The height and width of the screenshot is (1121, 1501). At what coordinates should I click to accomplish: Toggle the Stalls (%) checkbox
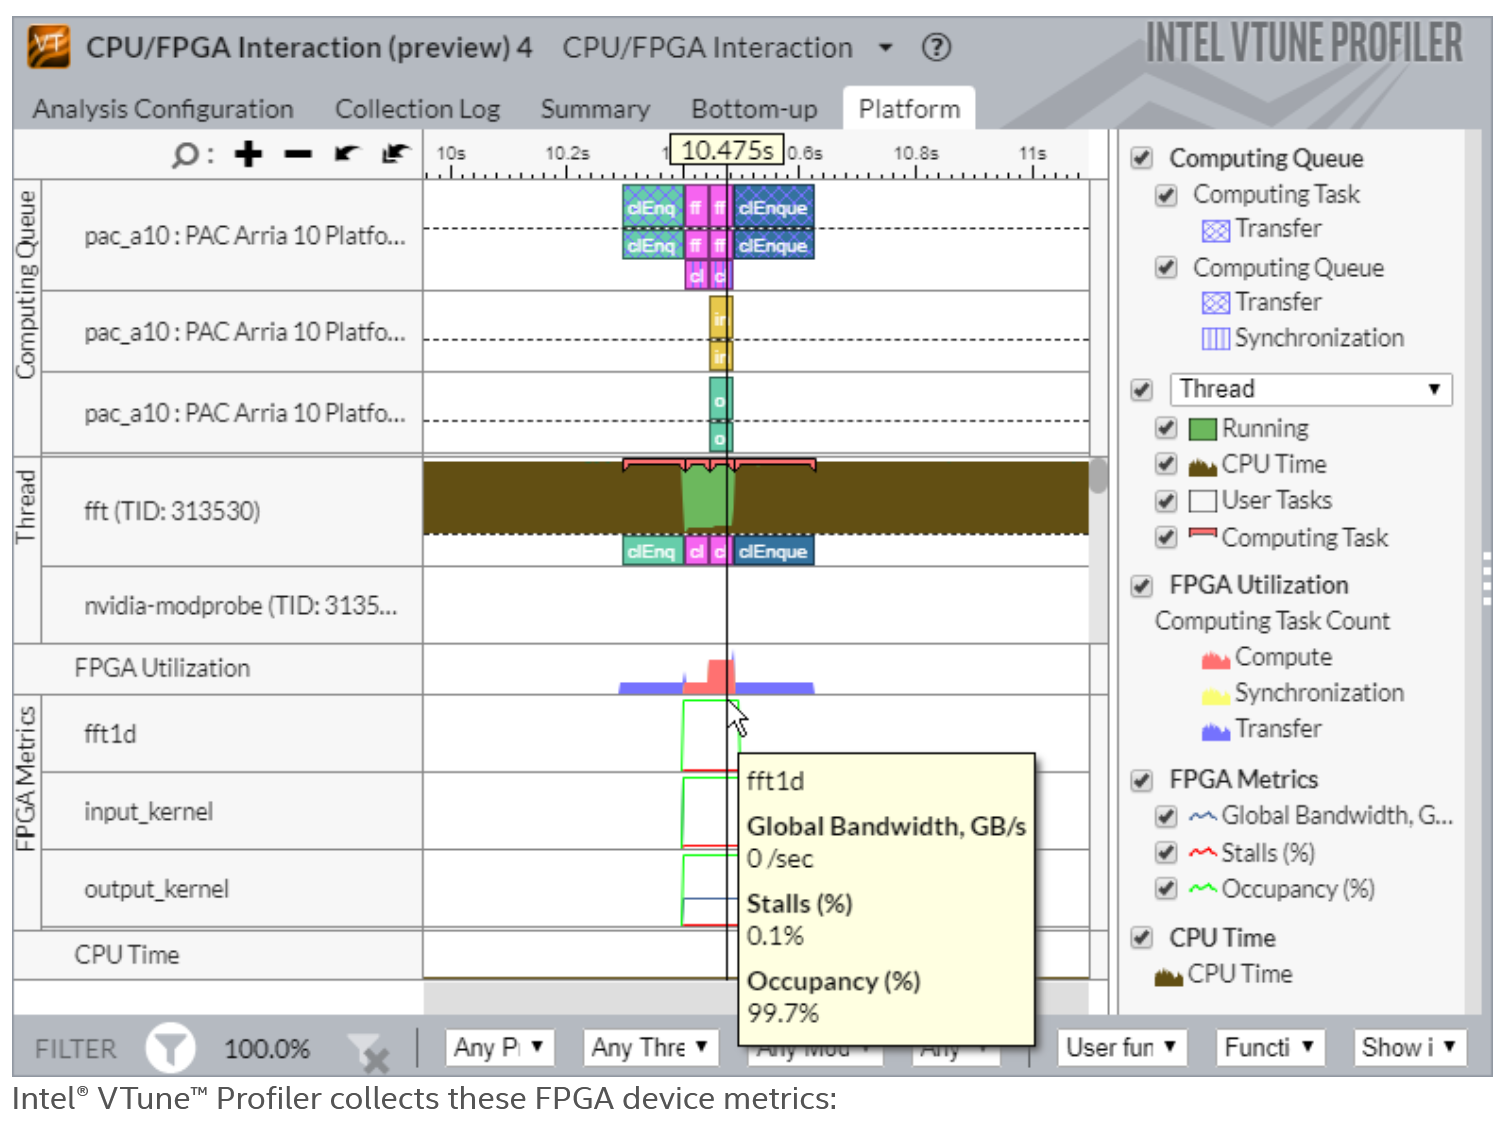(x=1165, y=853)
